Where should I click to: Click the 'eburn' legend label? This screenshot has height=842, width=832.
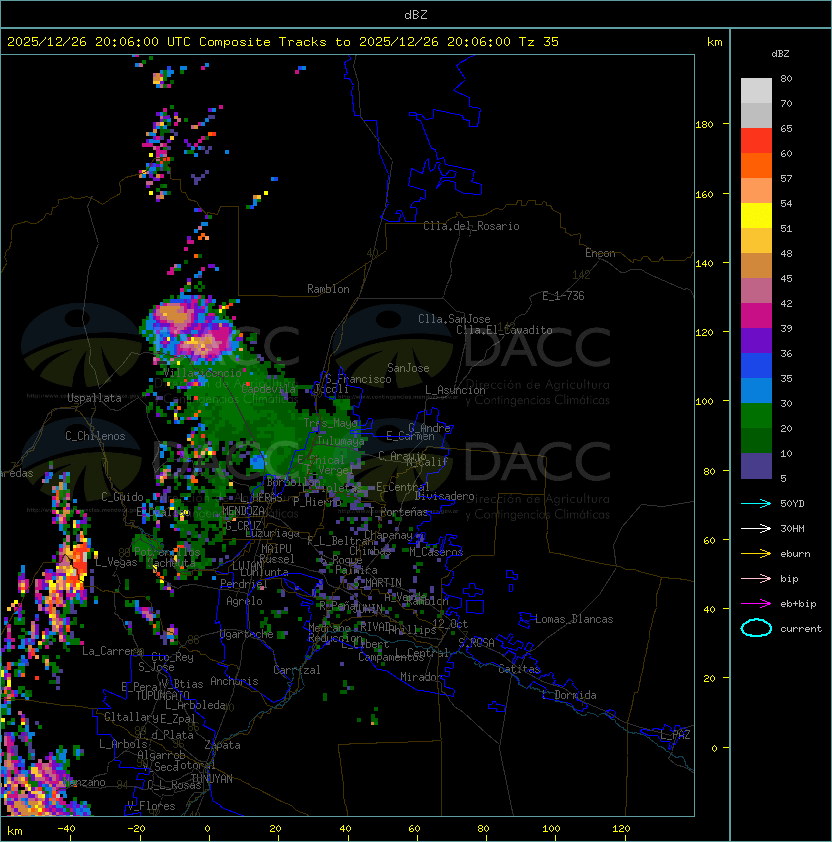(x=795, y=554)
